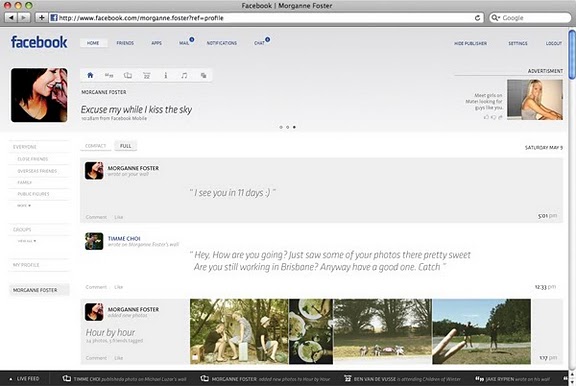
Task: Switch the feed to Compact view
Action: point(96,146)
